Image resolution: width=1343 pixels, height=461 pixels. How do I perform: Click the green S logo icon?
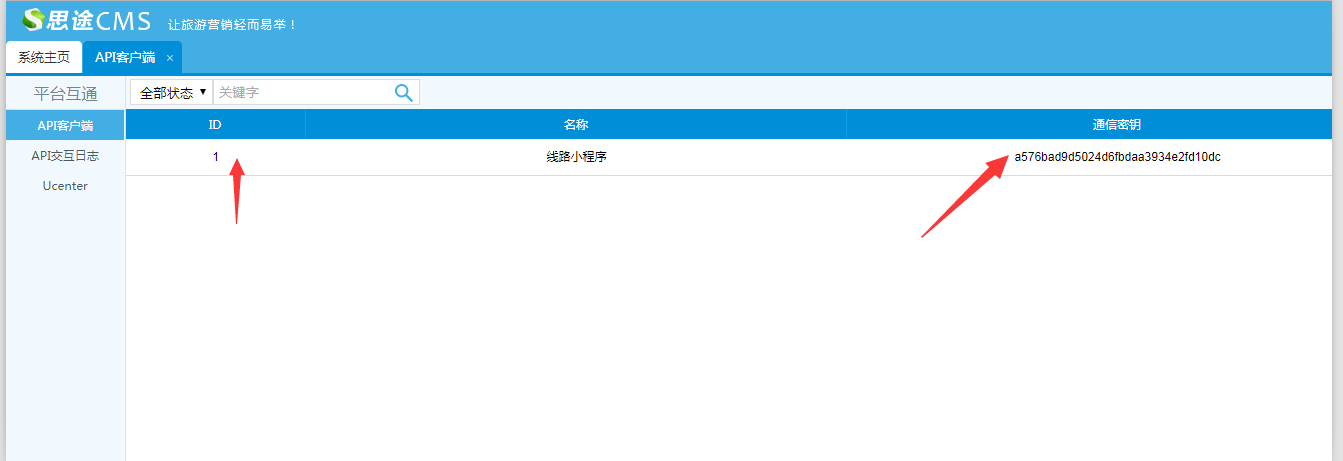[x=33, y=20]
